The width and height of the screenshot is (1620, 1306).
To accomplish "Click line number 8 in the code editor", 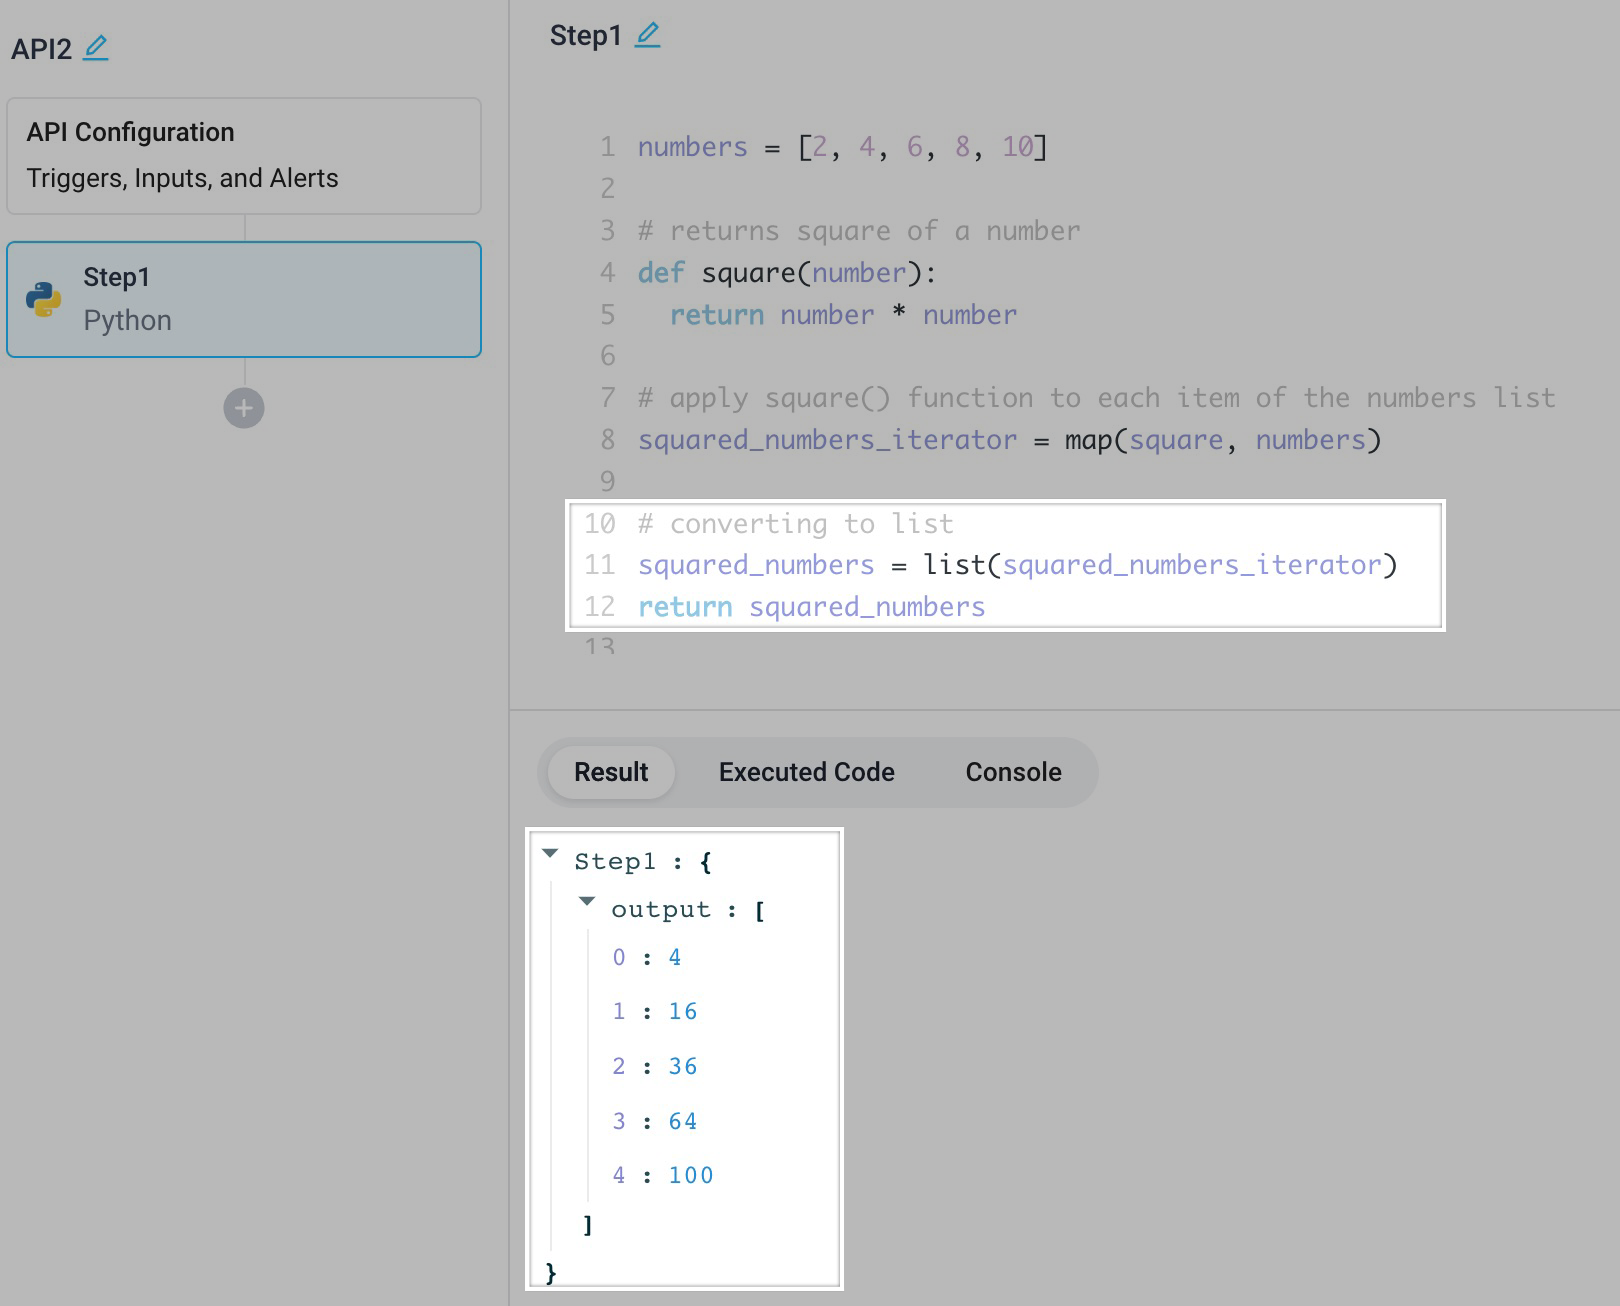I will coord(606,439).
